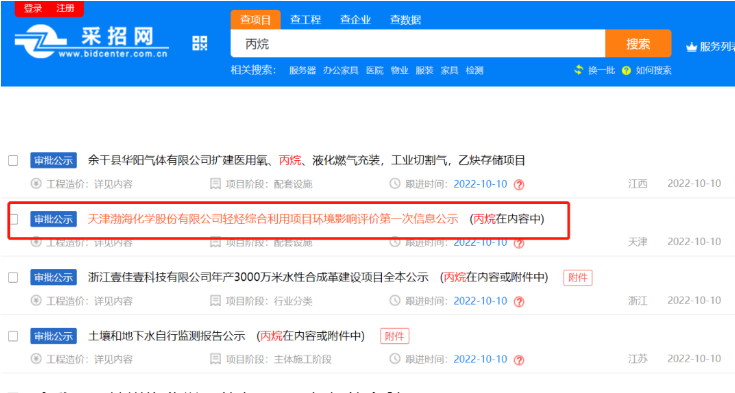
Task: Click related search term 服装
Action: click(x=424, y=70)
